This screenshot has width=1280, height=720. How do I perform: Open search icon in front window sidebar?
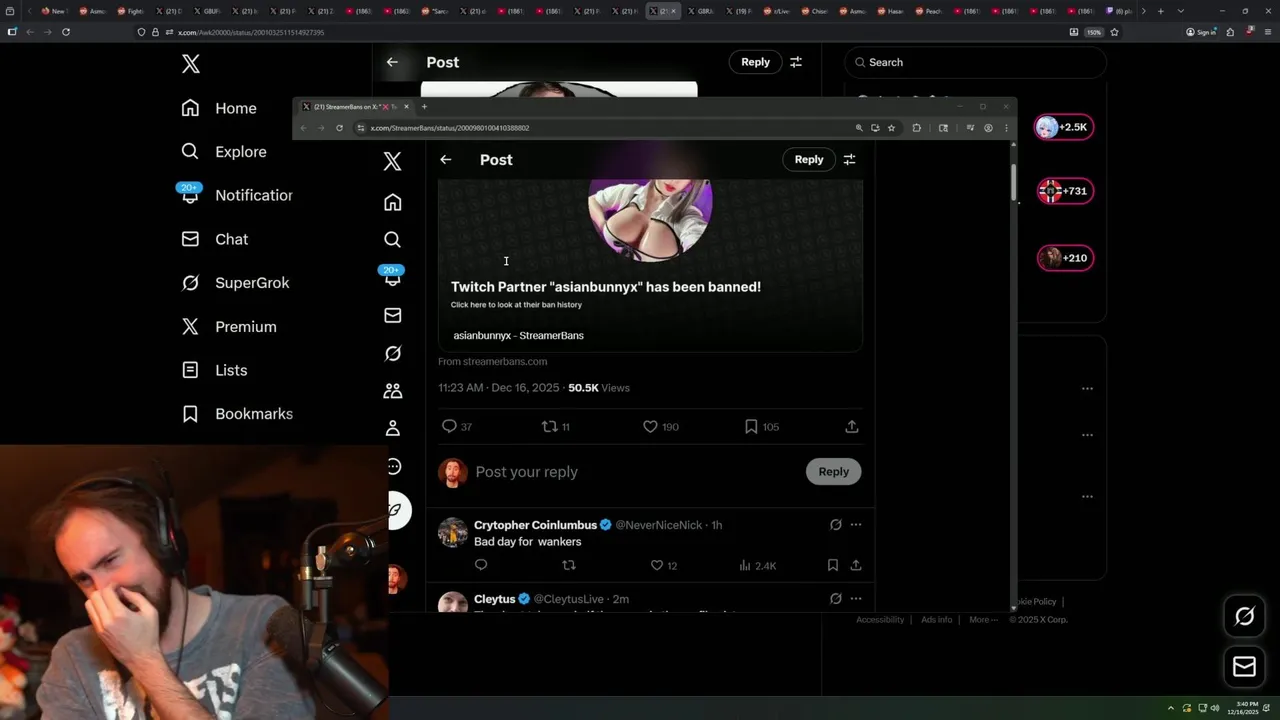click(393, 239)
